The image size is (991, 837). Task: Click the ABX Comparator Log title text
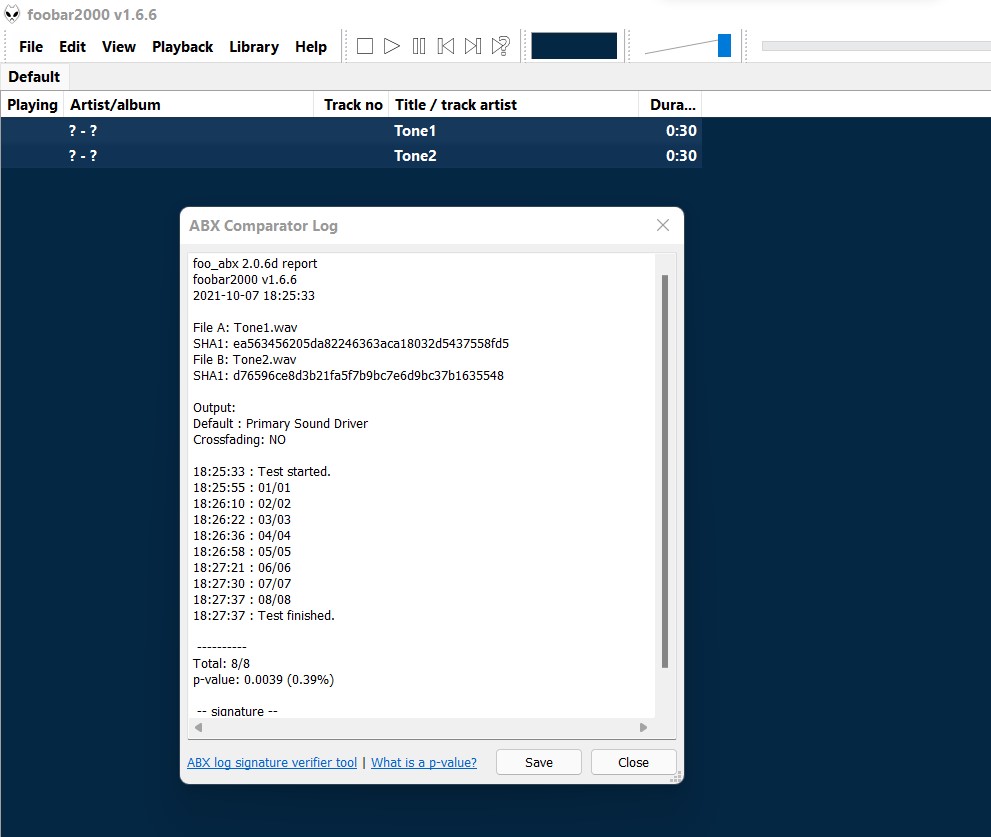264,226
